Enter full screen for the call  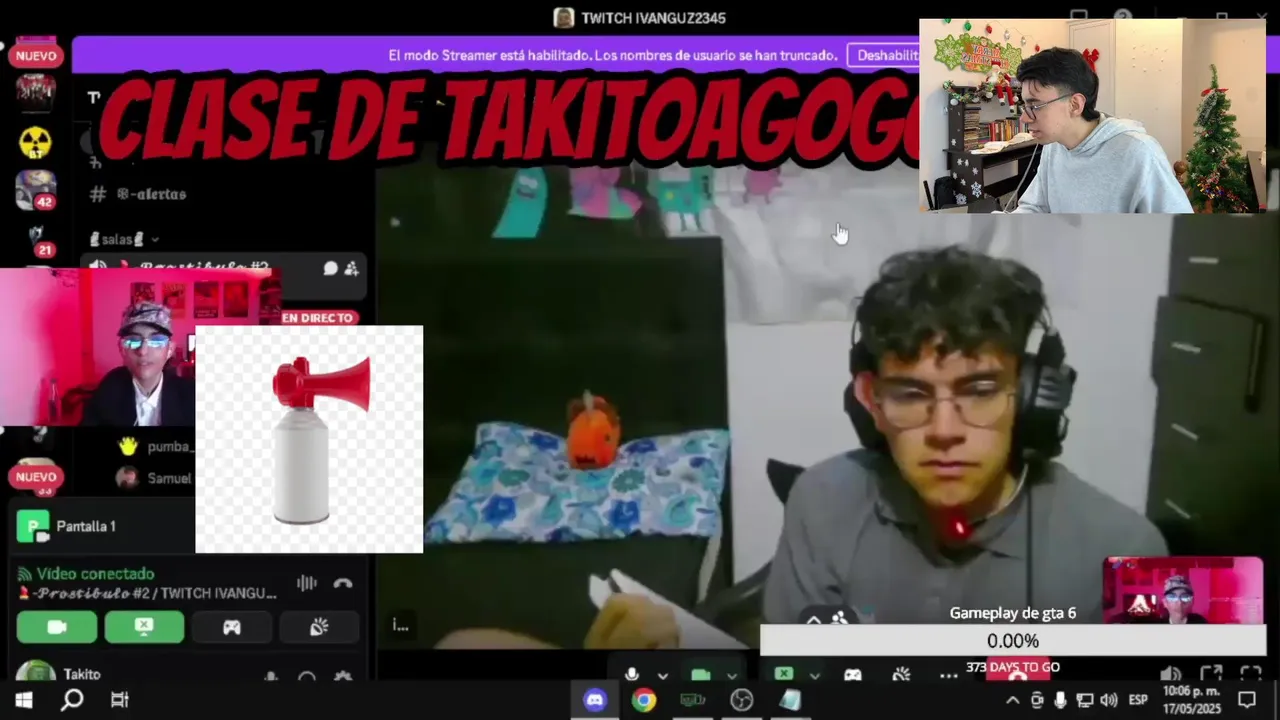(1251, 675)
